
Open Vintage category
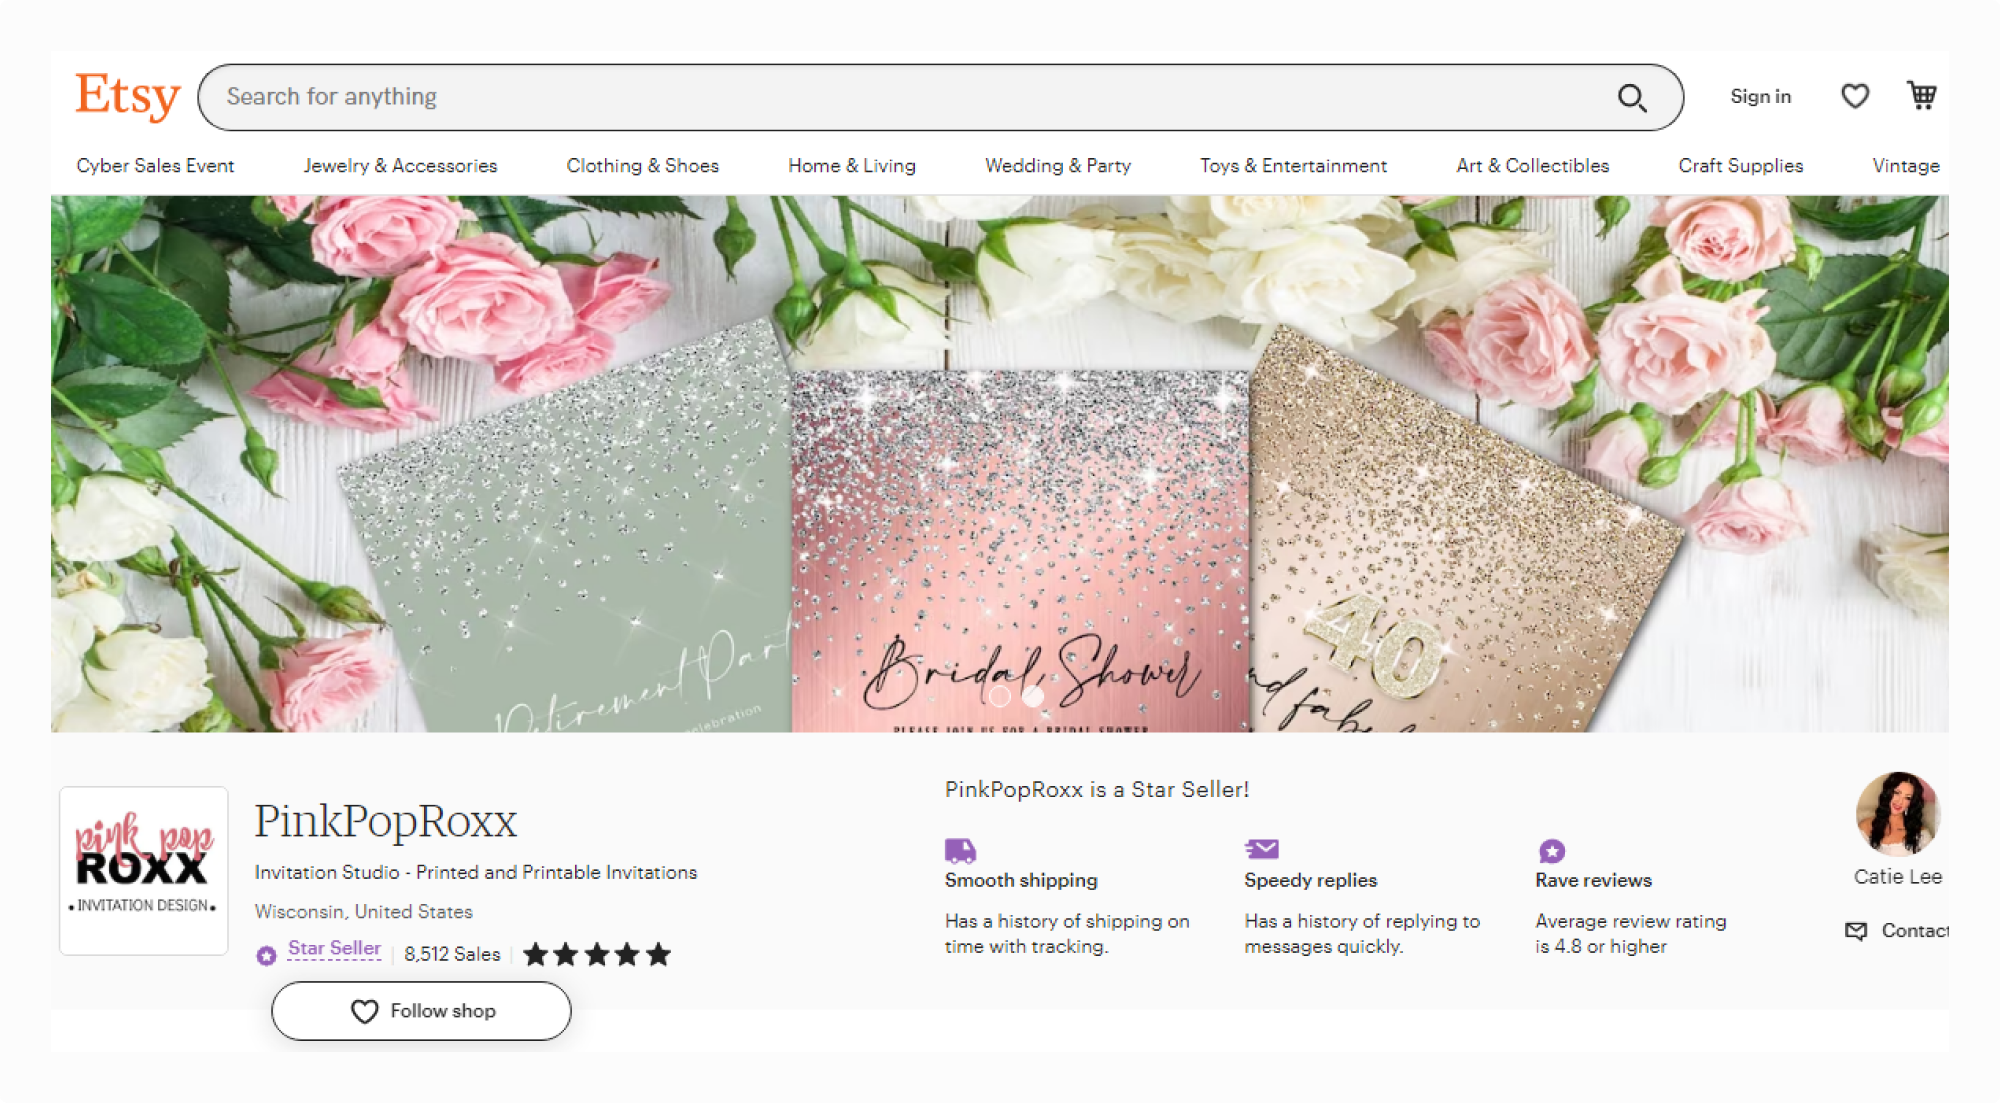1905,166
